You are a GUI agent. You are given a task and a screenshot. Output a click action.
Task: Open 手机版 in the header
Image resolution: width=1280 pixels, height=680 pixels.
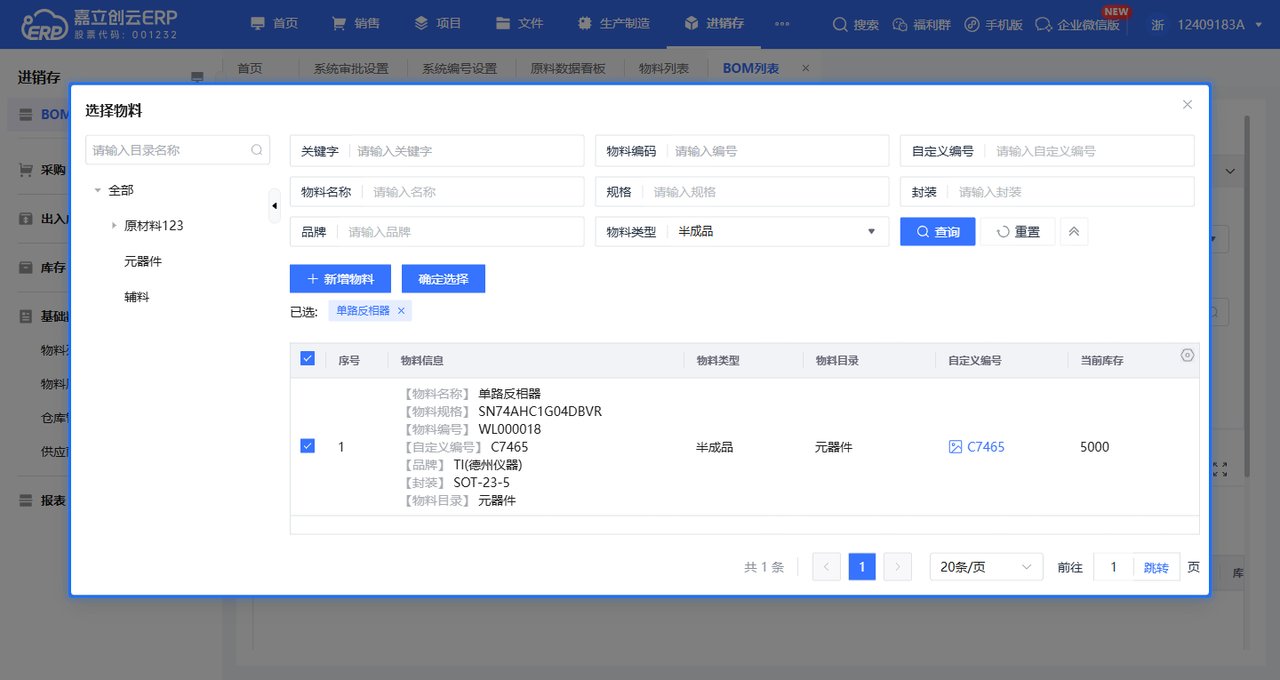pyautogui.click(x=993, y=25)
